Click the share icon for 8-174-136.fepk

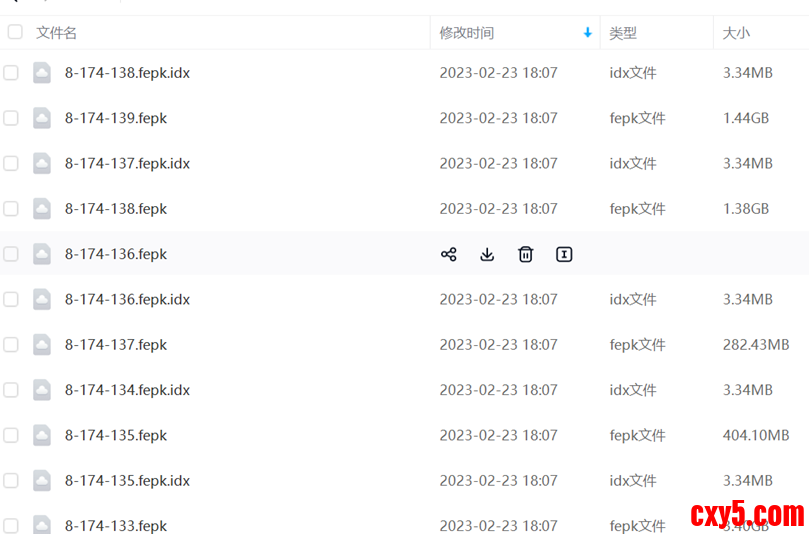click(x=449, y=254)
